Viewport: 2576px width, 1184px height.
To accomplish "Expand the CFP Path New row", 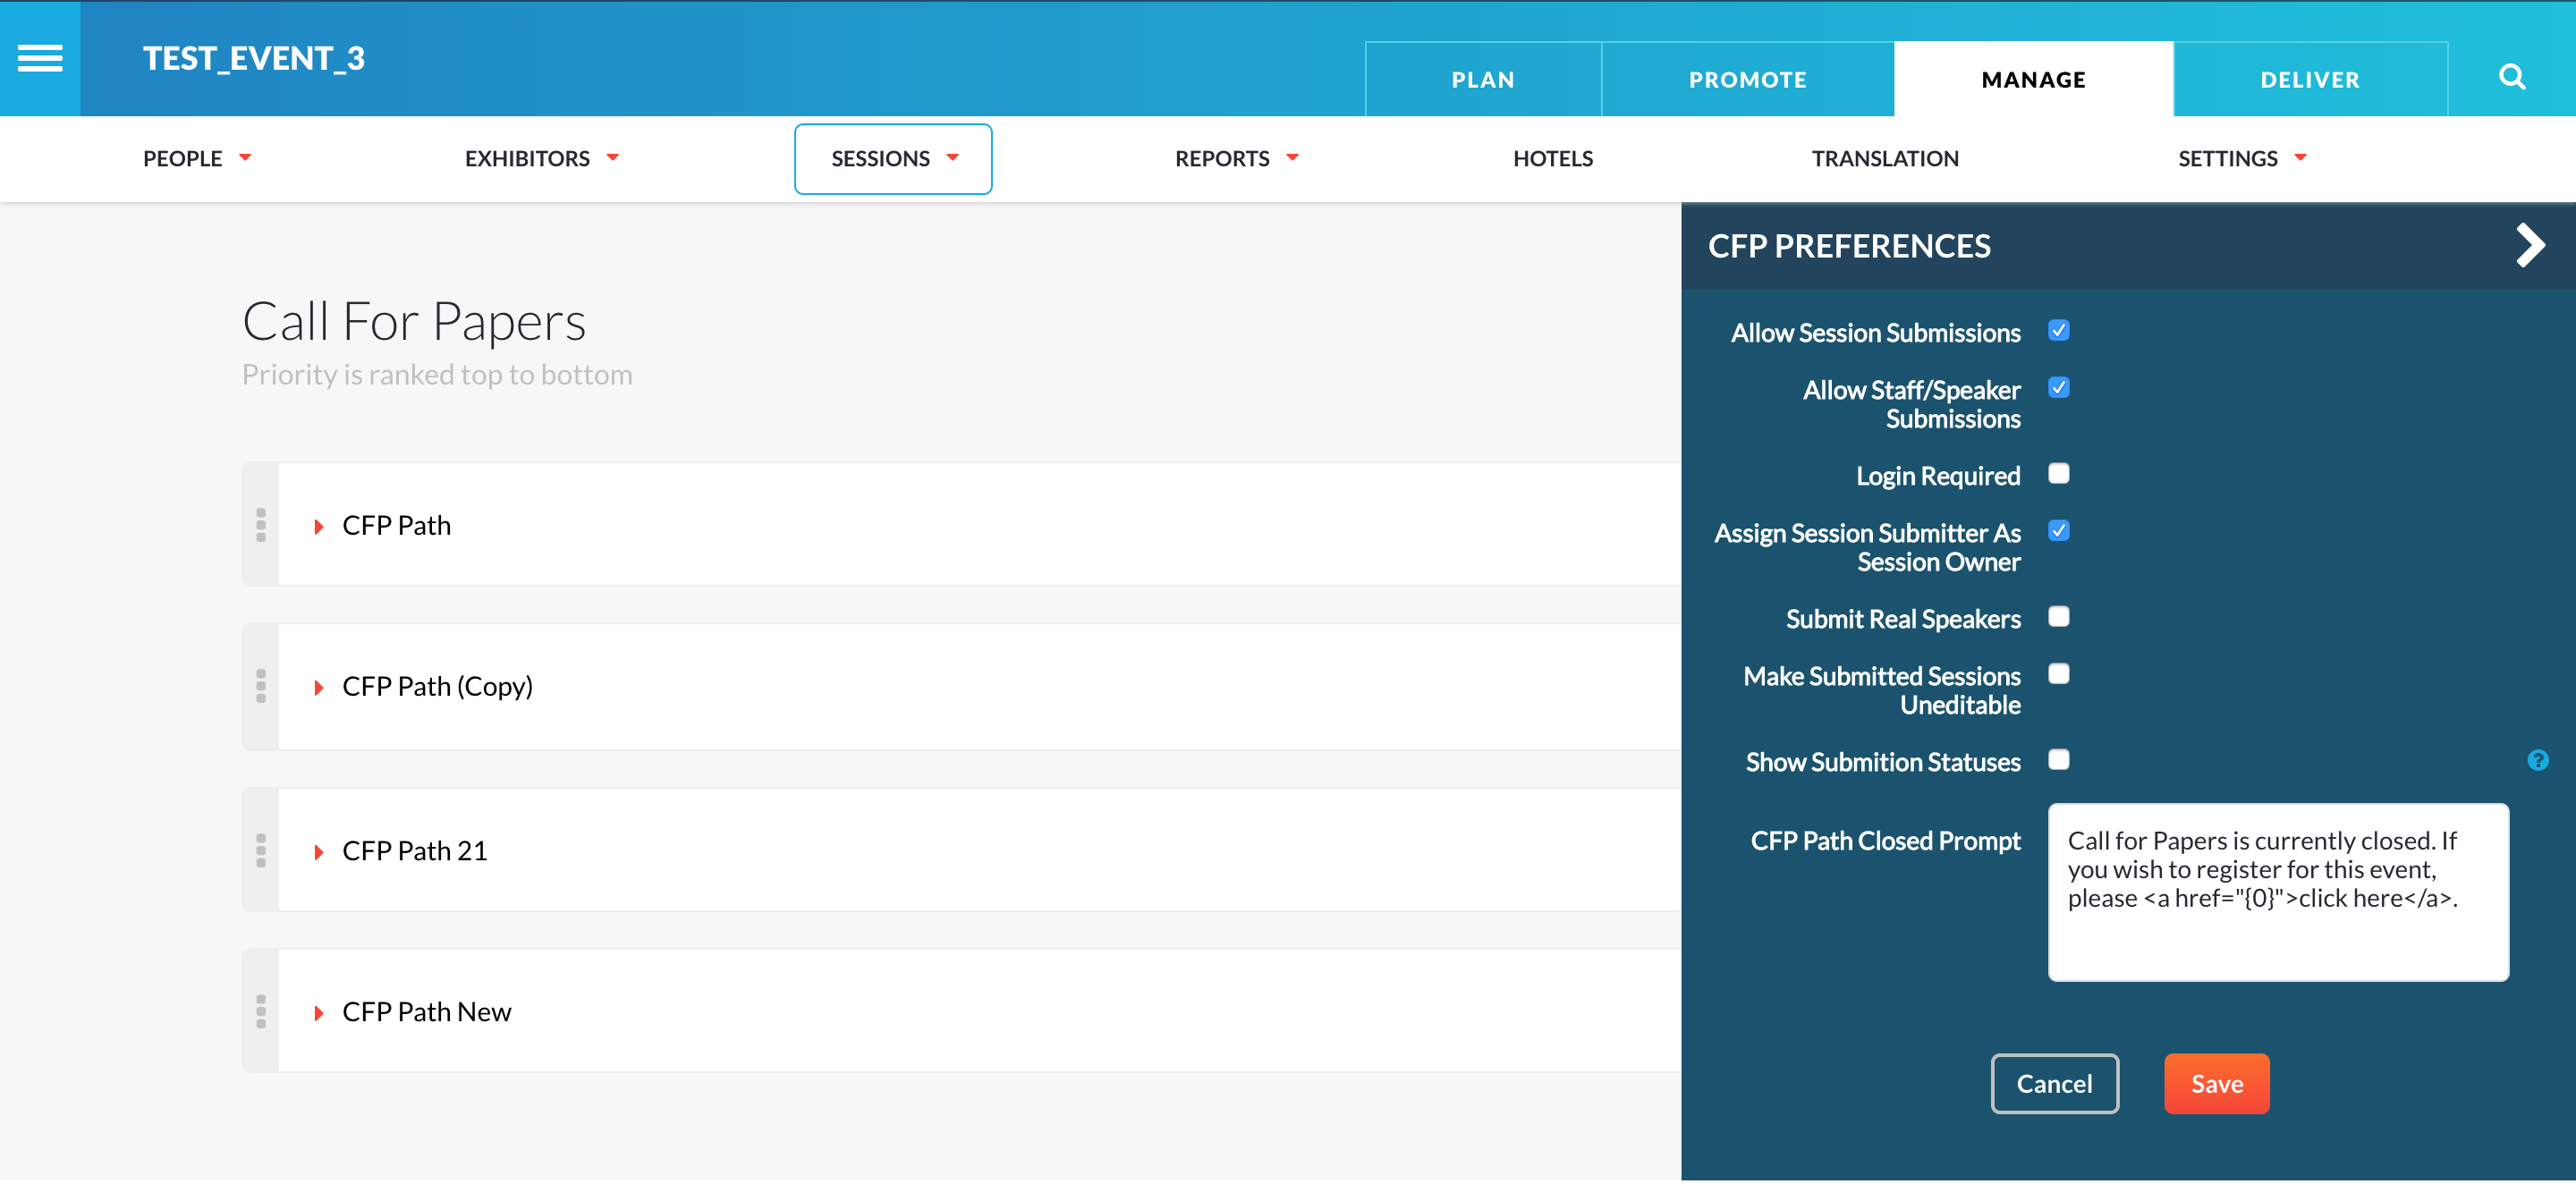I will pos(318,1013).
